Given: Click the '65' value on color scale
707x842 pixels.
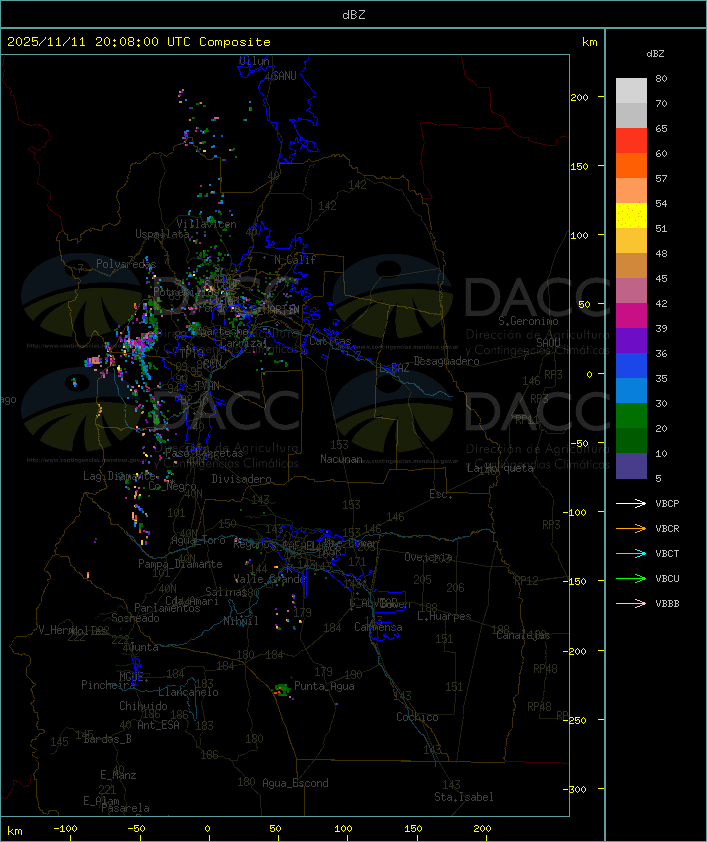Looking at the screenshot, I should 661,129.
